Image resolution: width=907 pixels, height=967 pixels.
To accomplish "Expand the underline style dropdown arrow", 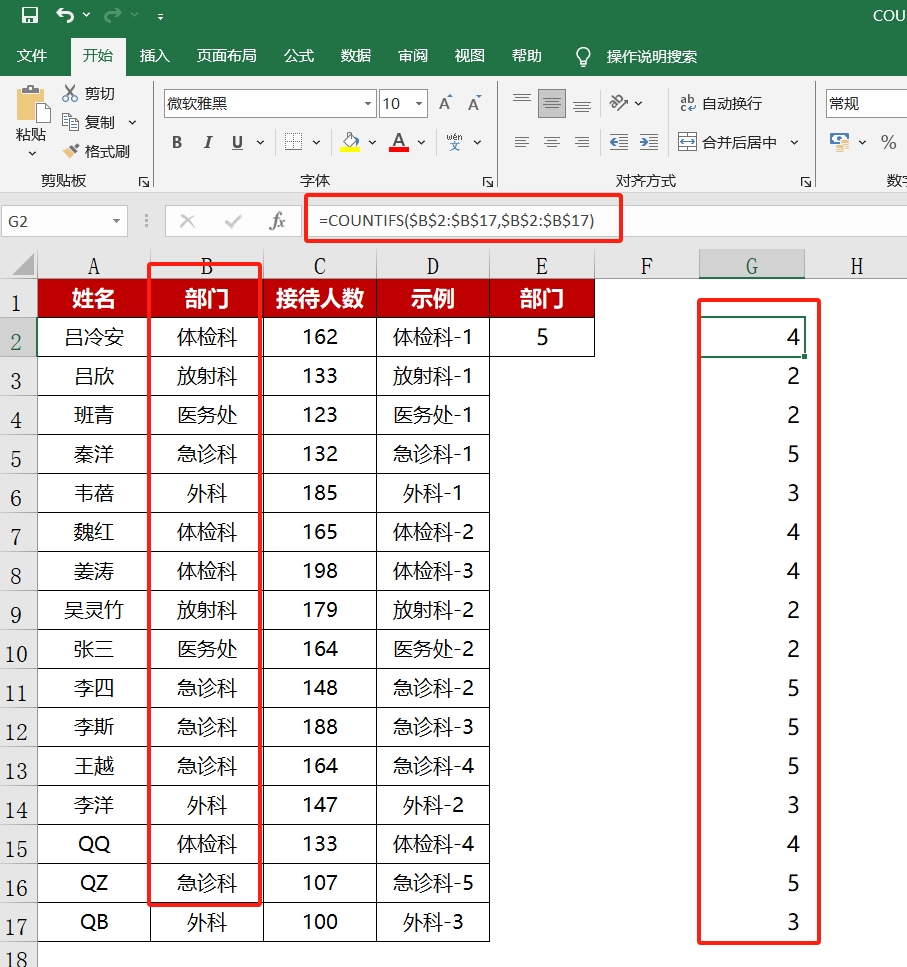I will 260,142.
